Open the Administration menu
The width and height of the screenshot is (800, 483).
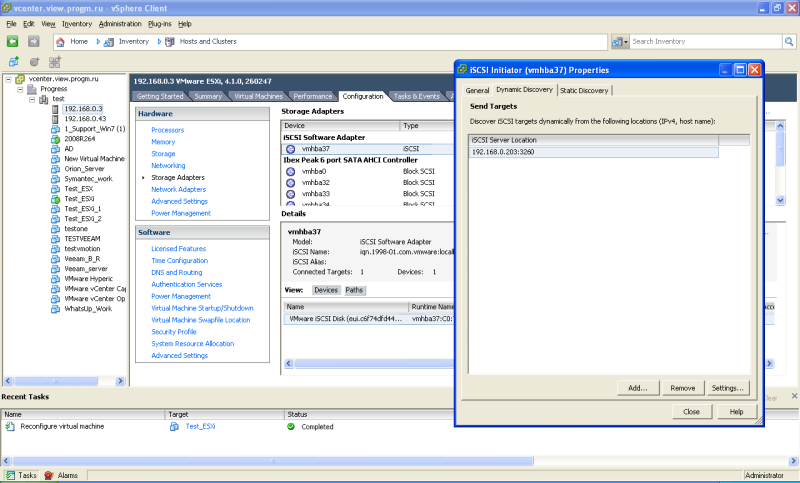click(120, 24)
